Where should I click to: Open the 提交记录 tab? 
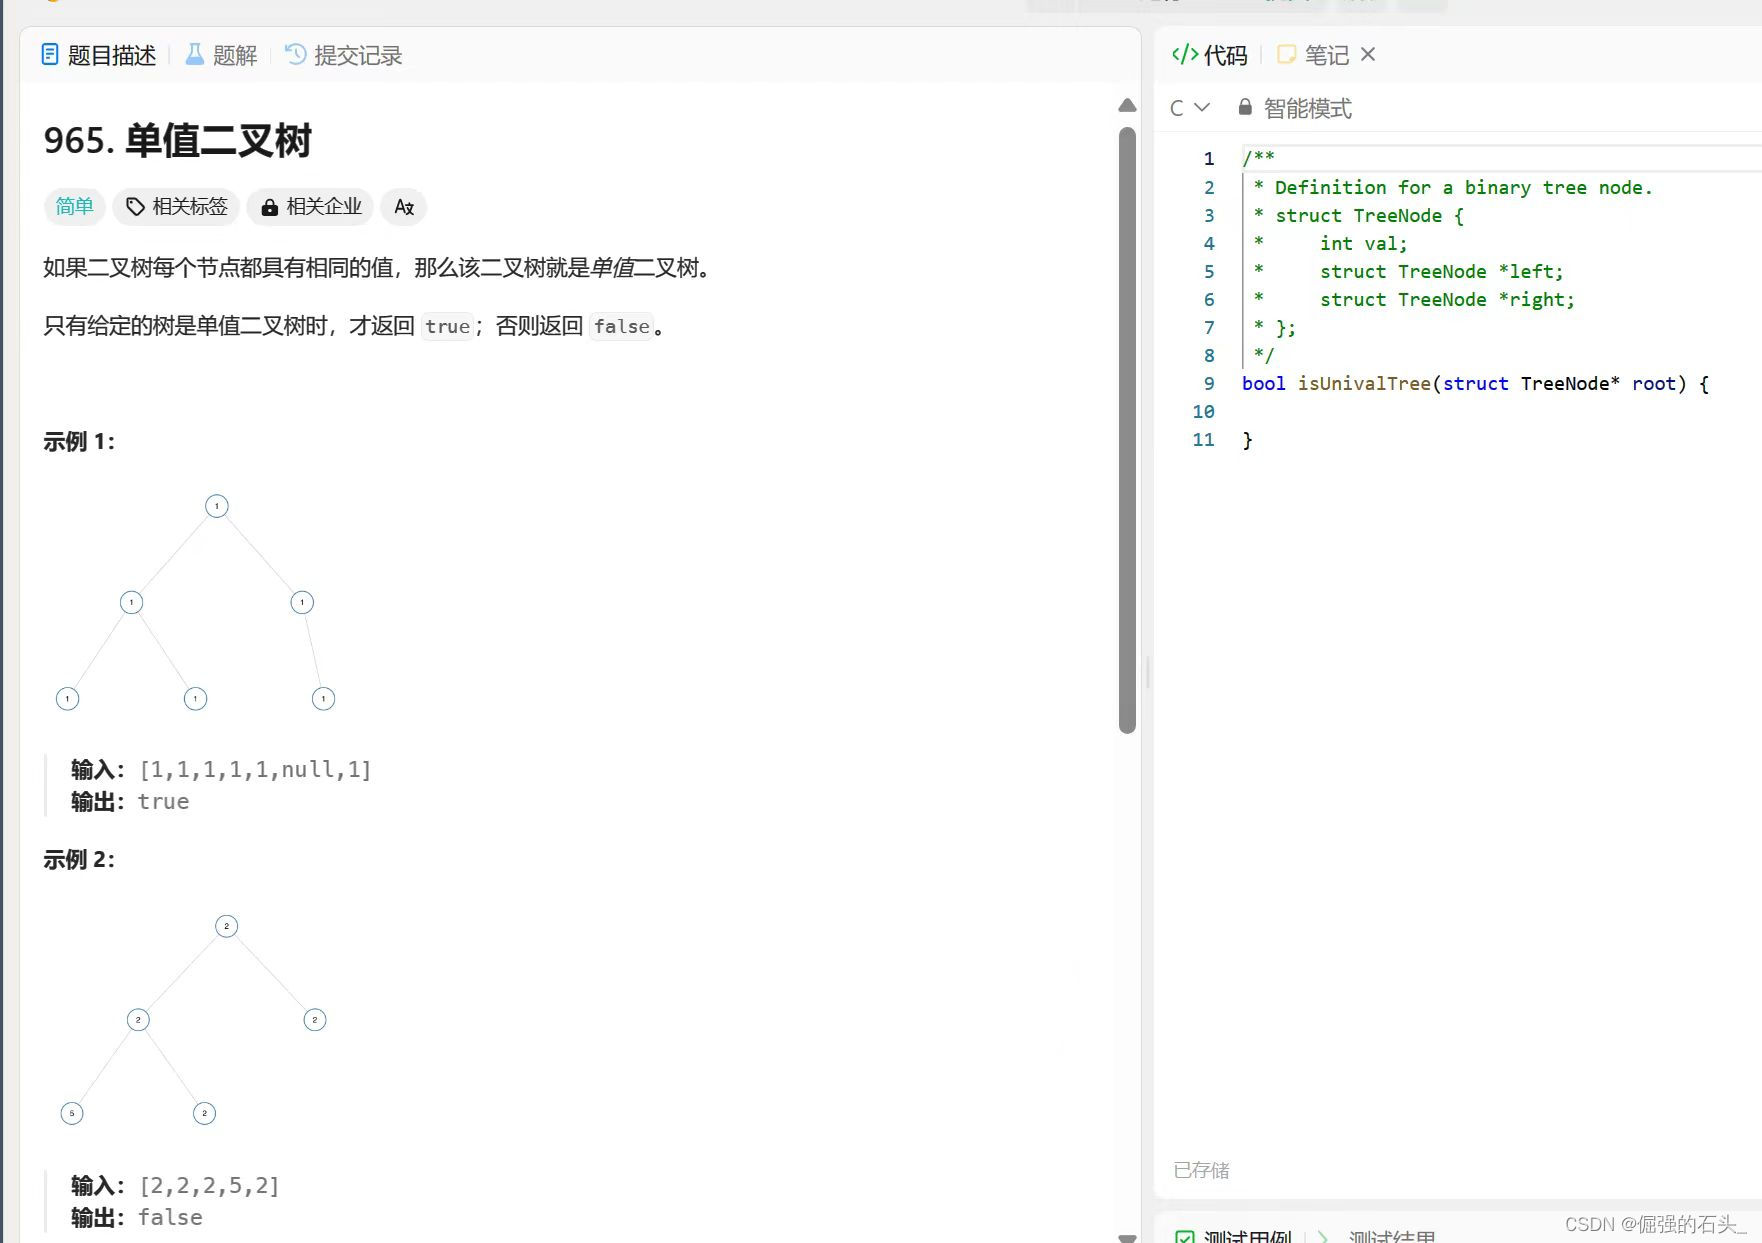pos(343,55)
